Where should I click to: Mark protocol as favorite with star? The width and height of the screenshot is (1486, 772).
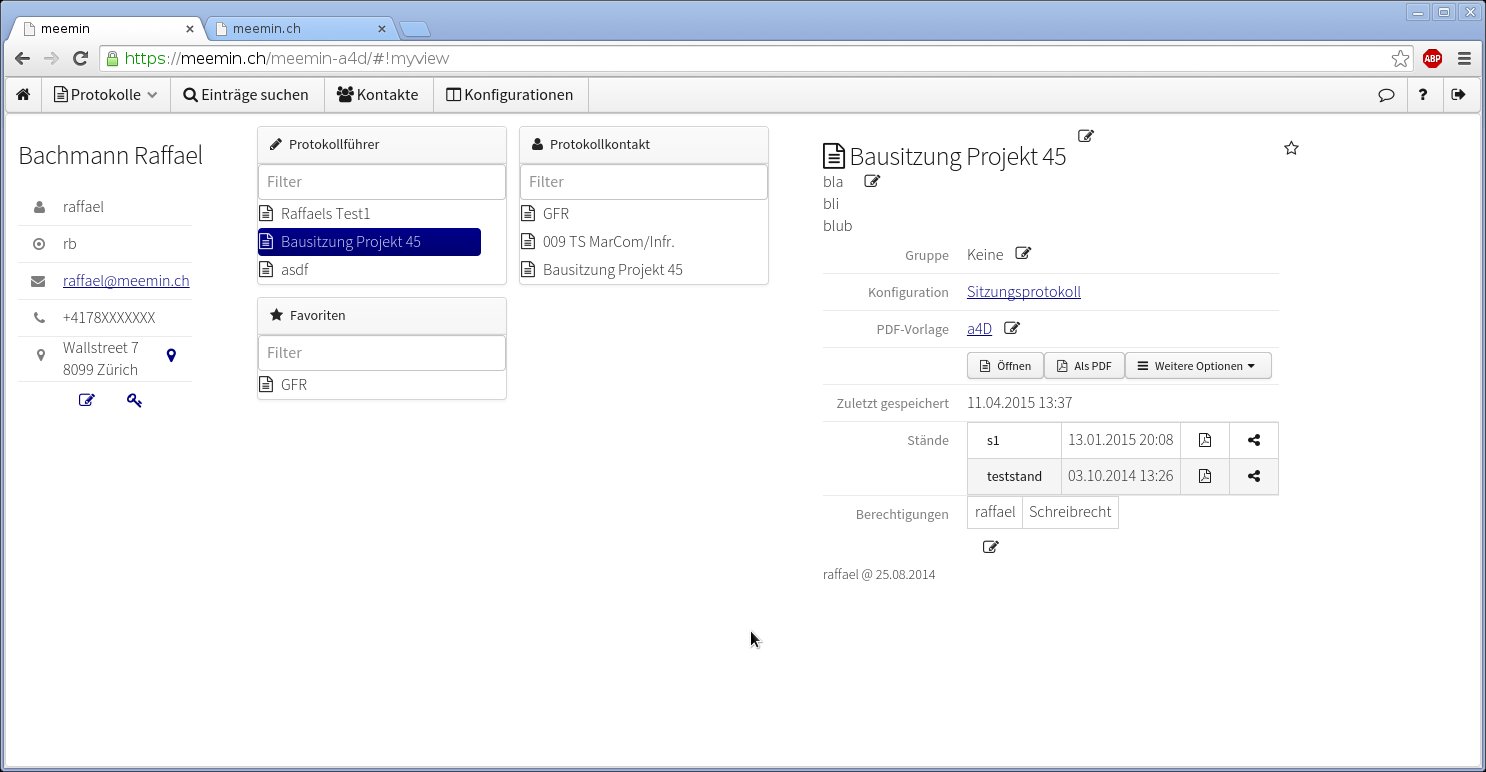coord(1291,148)
